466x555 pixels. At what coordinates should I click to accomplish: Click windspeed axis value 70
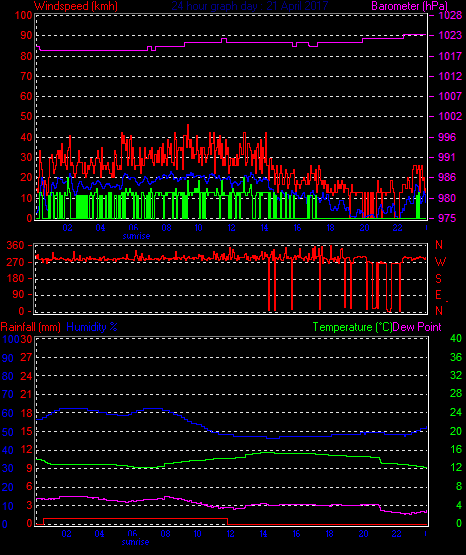[x=27, y=76]
